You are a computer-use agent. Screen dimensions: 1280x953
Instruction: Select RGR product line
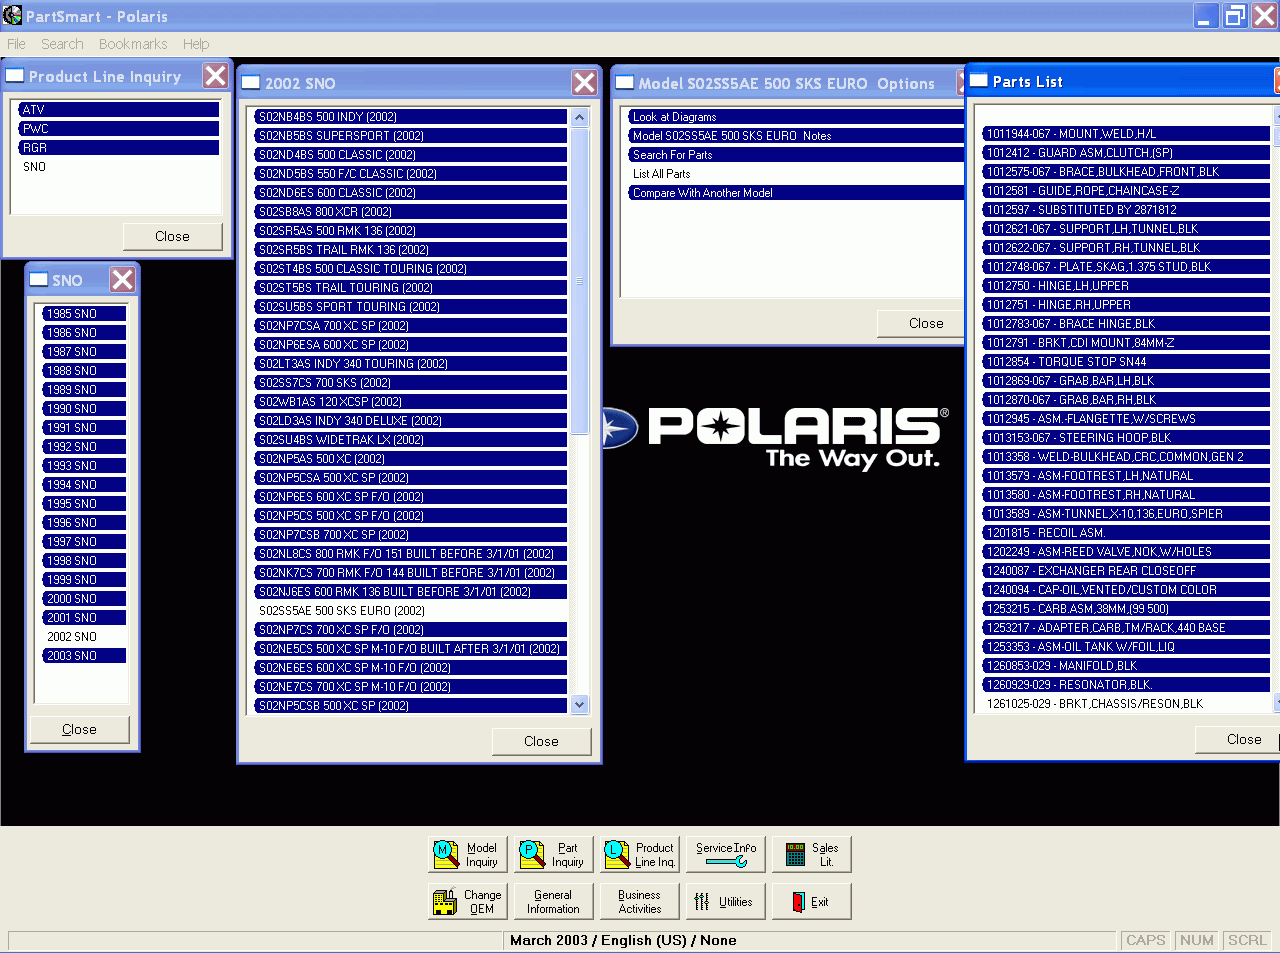[x=119, y=148]
